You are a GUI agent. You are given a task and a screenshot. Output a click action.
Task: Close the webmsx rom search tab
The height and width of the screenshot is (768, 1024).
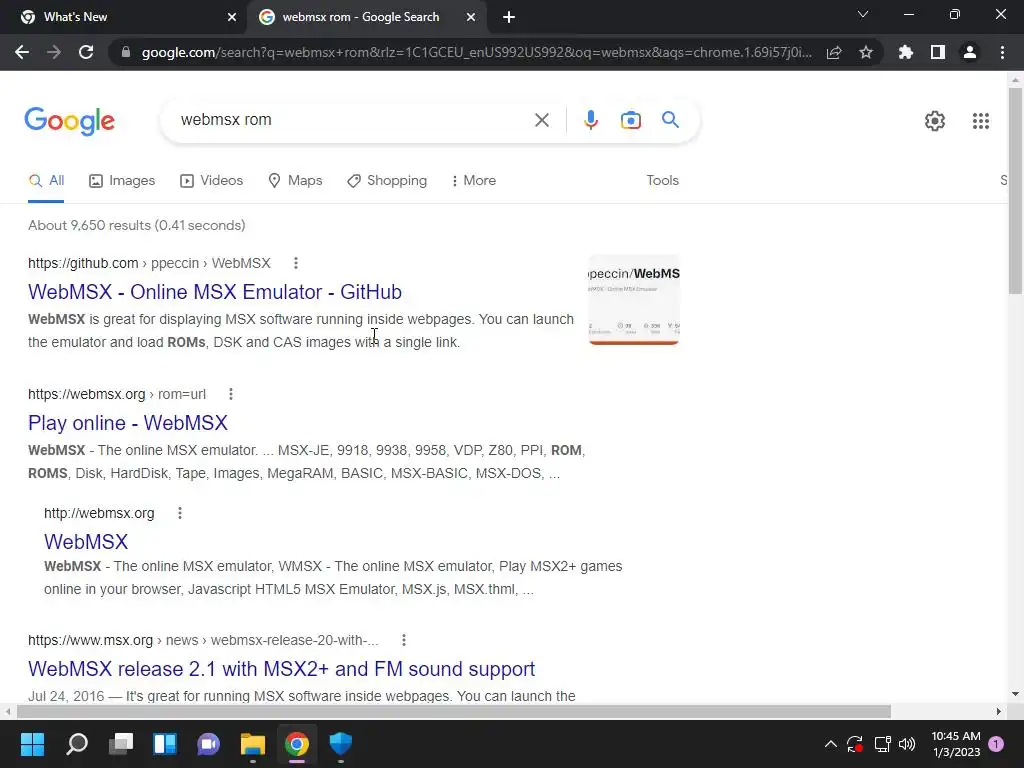(x=471, y=17)
